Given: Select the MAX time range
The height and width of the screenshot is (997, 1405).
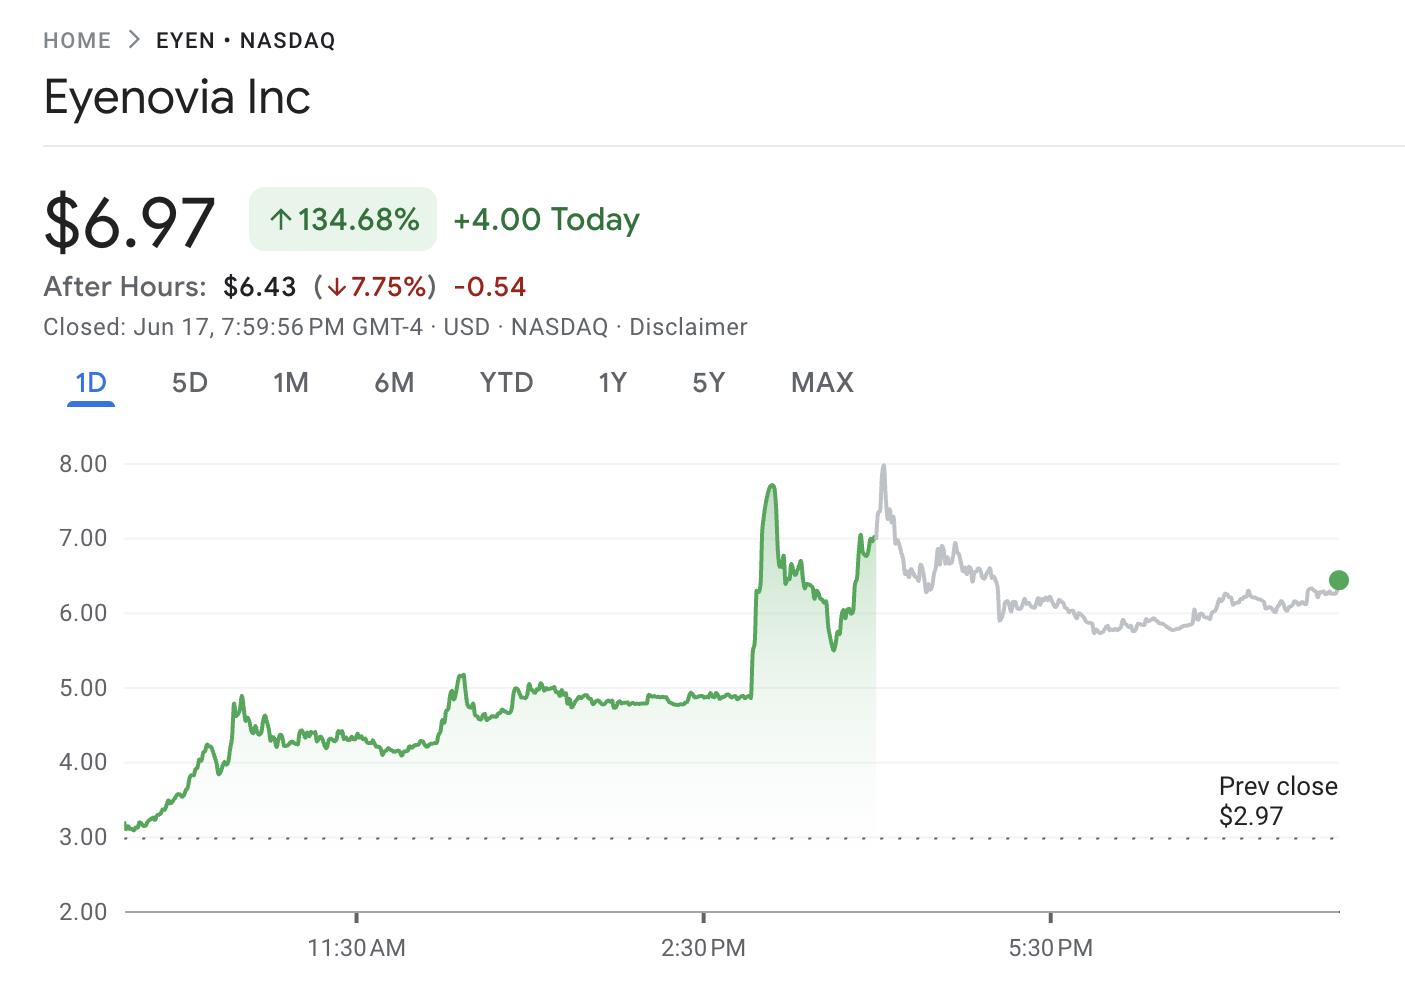Looking at the screenshot, I should [x=822, y=382].
